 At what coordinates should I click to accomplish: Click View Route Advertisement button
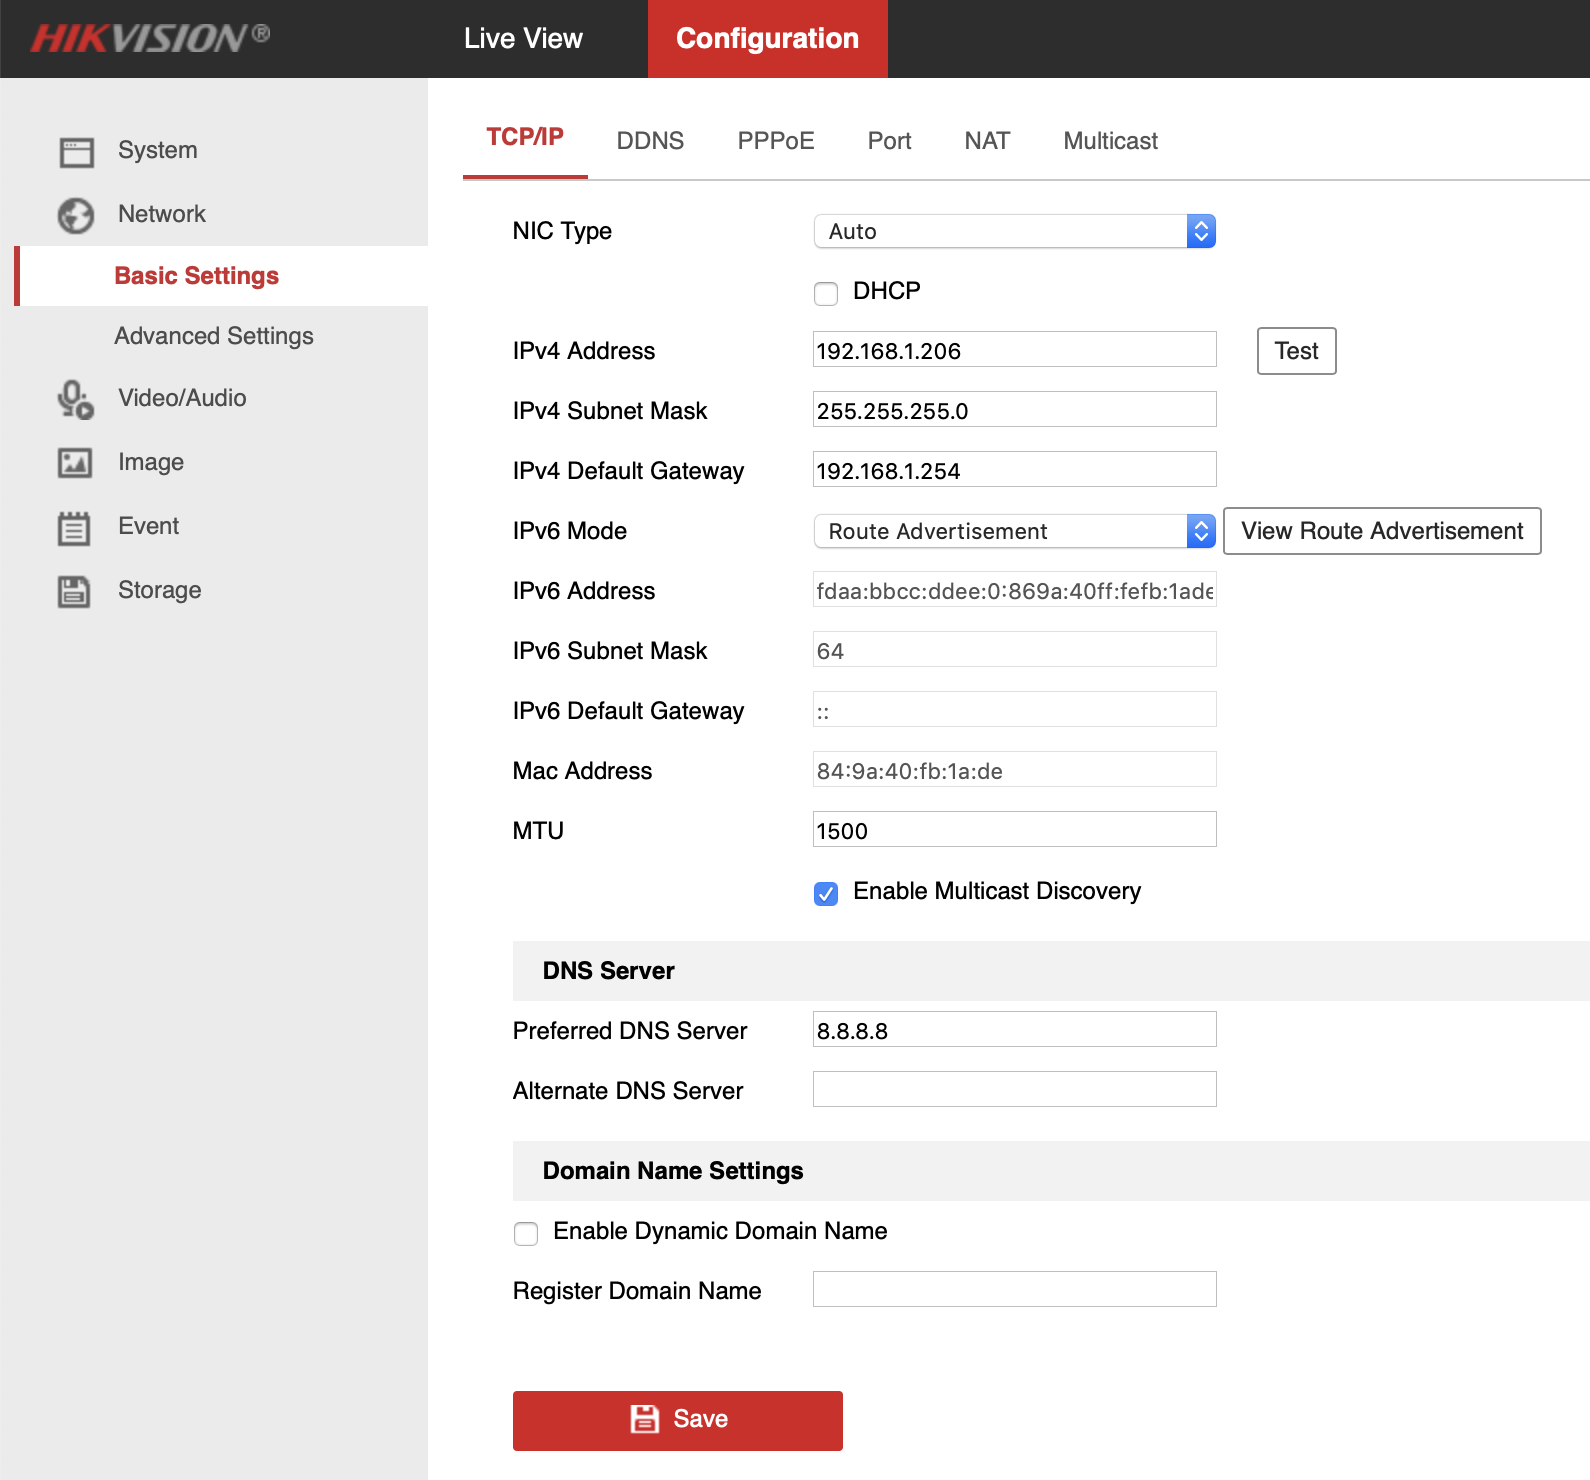tap(1382, 531)
